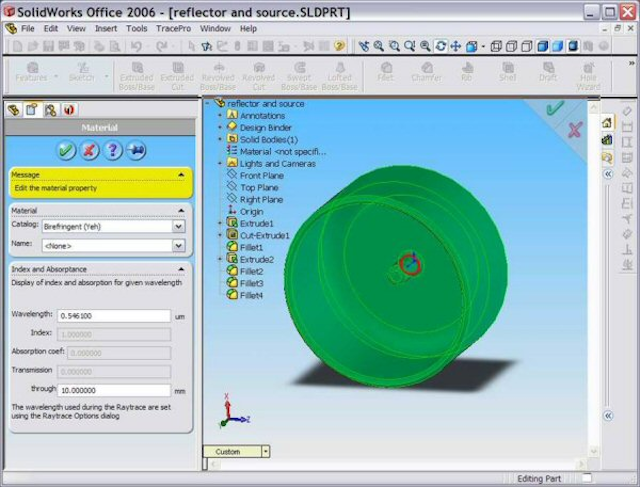Open the File menu
The width and height of the screenshot is (640, 487).
click(28, 29)
